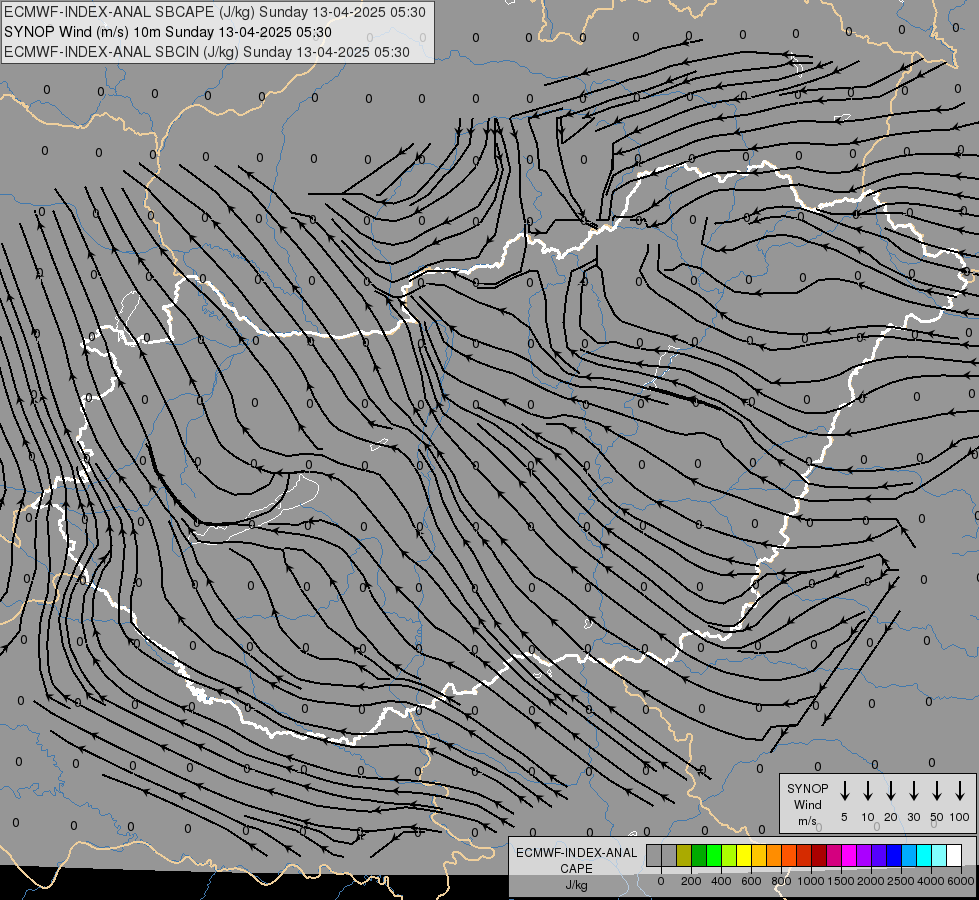This screenshot has height=900, width=979.
Task: Click the CAPE legend label
Action: [576, 869]
